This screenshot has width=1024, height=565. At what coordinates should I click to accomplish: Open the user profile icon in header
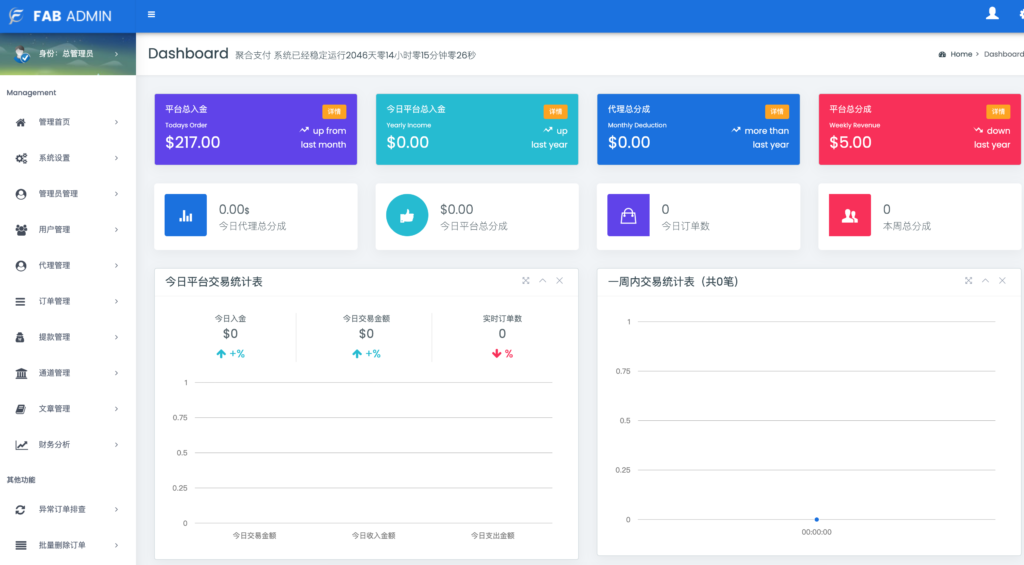pos(992,13)
